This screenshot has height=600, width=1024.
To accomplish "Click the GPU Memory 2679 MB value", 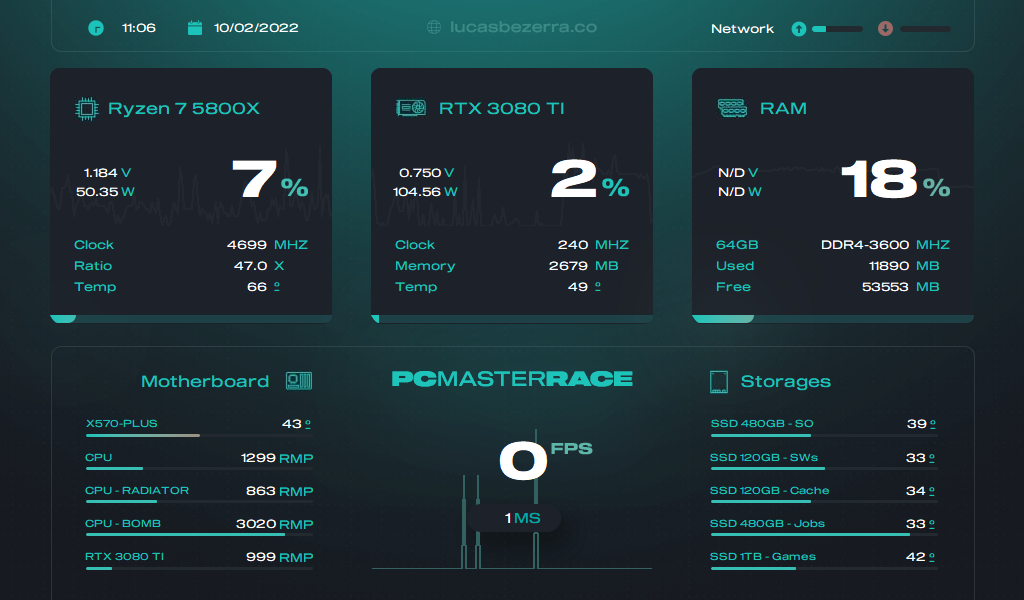I will pyautogui.click(x=583, y=266).
